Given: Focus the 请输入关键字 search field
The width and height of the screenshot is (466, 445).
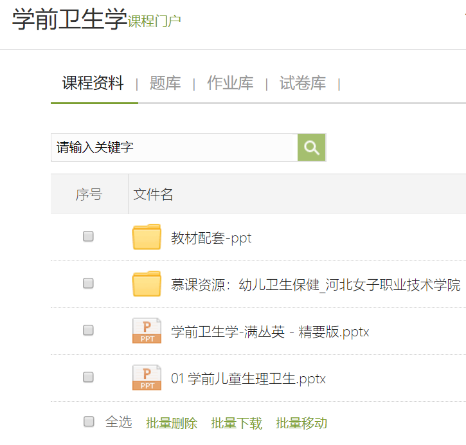Looking at the screenshot, I should pyautogui.click(x=174, y=148).
